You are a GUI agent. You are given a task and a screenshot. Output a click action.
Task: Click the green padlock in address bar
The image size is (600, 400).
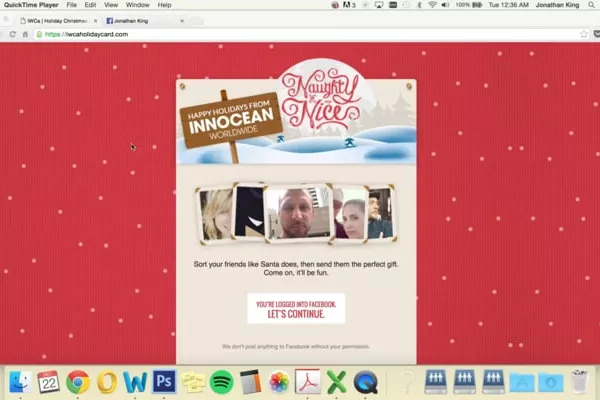(x=39, y=34)
